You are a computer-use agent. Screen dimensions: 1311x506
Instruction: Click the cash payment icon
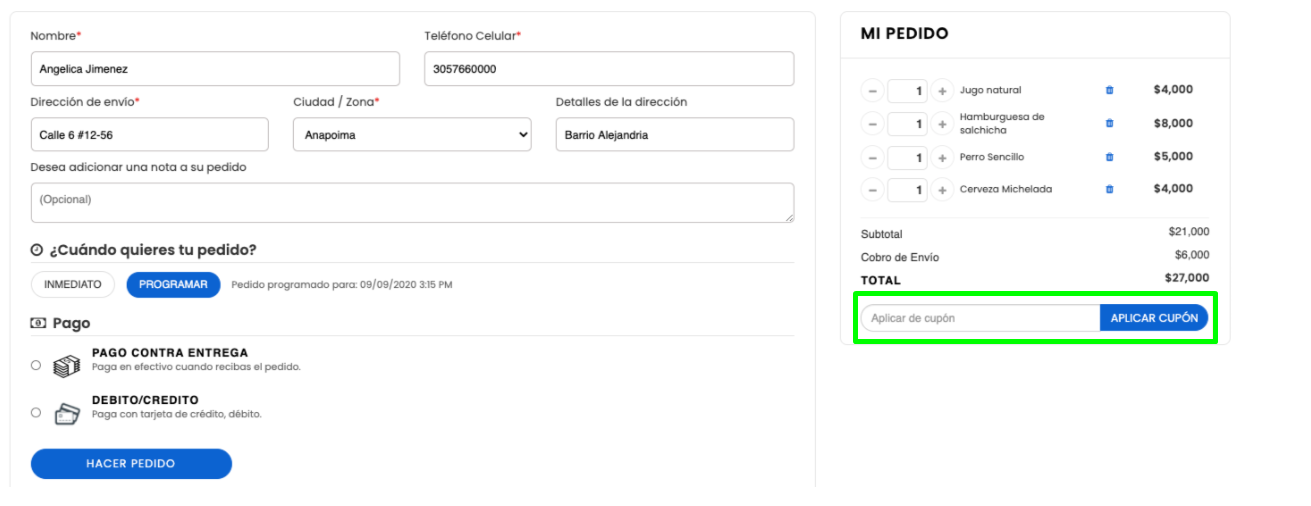coord(66,366)
